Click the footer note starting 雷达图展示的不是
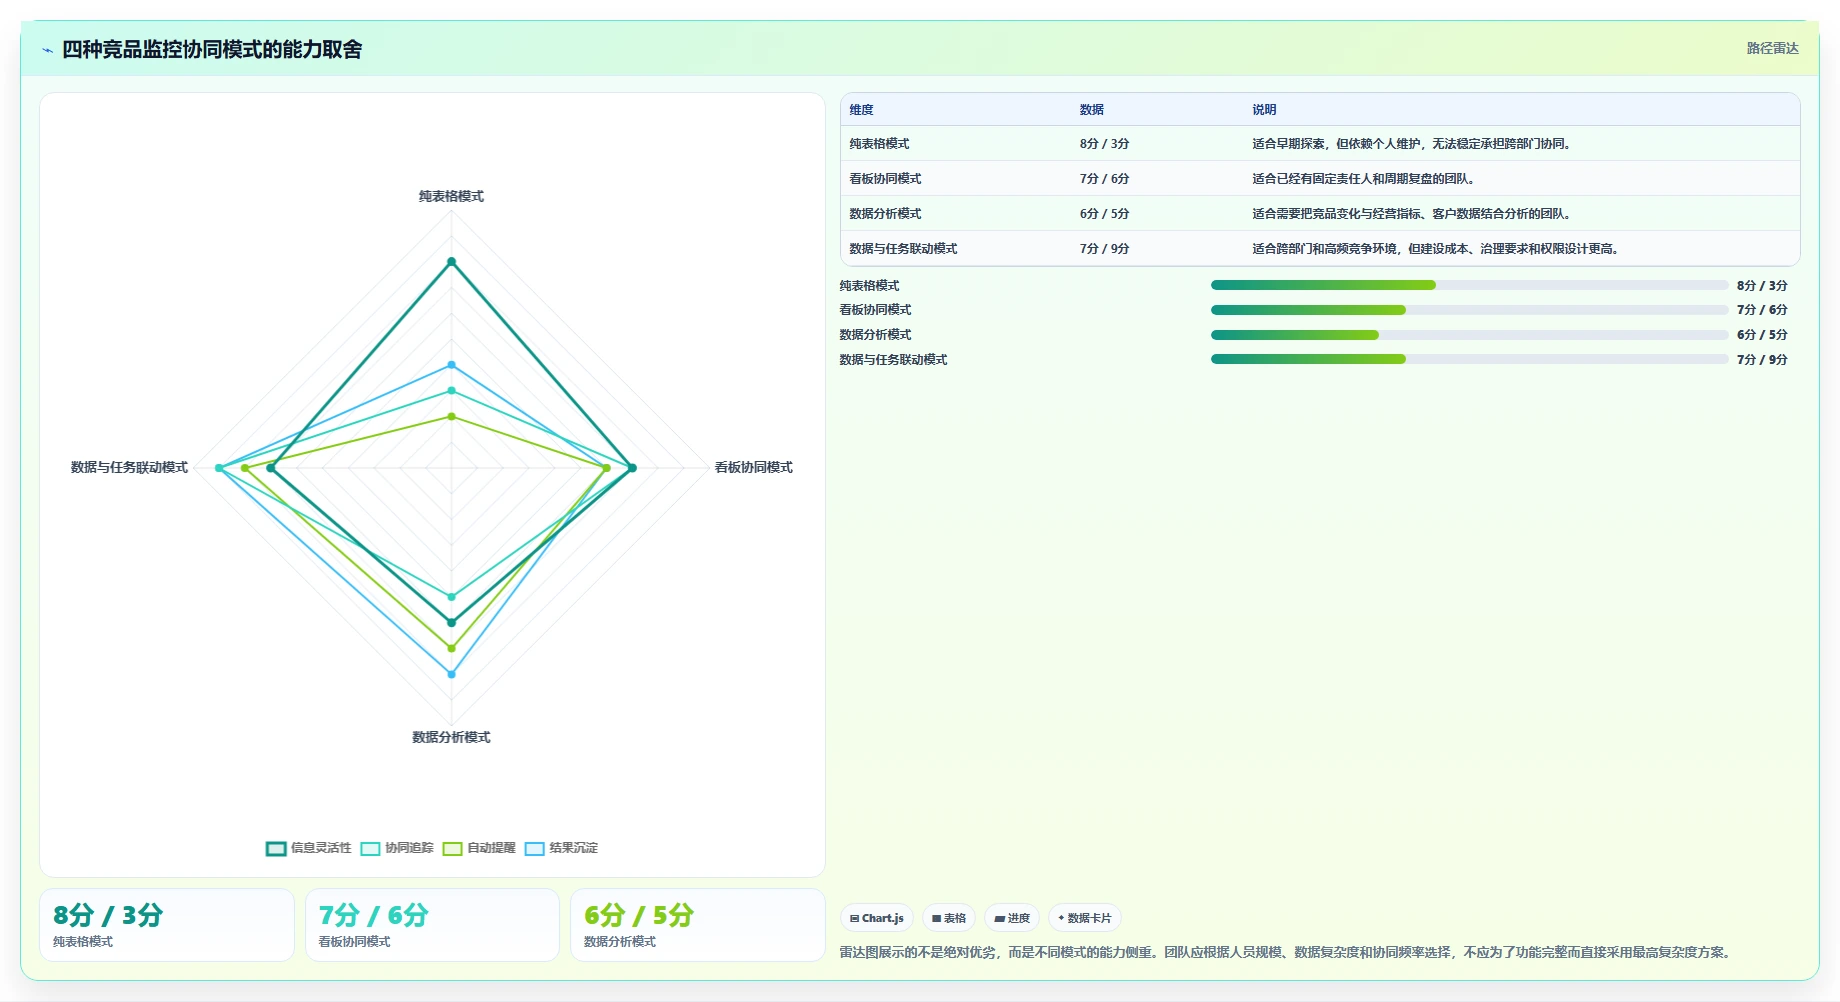The width and height of the screenshot is (1840, 1002). coord(1286,953)
